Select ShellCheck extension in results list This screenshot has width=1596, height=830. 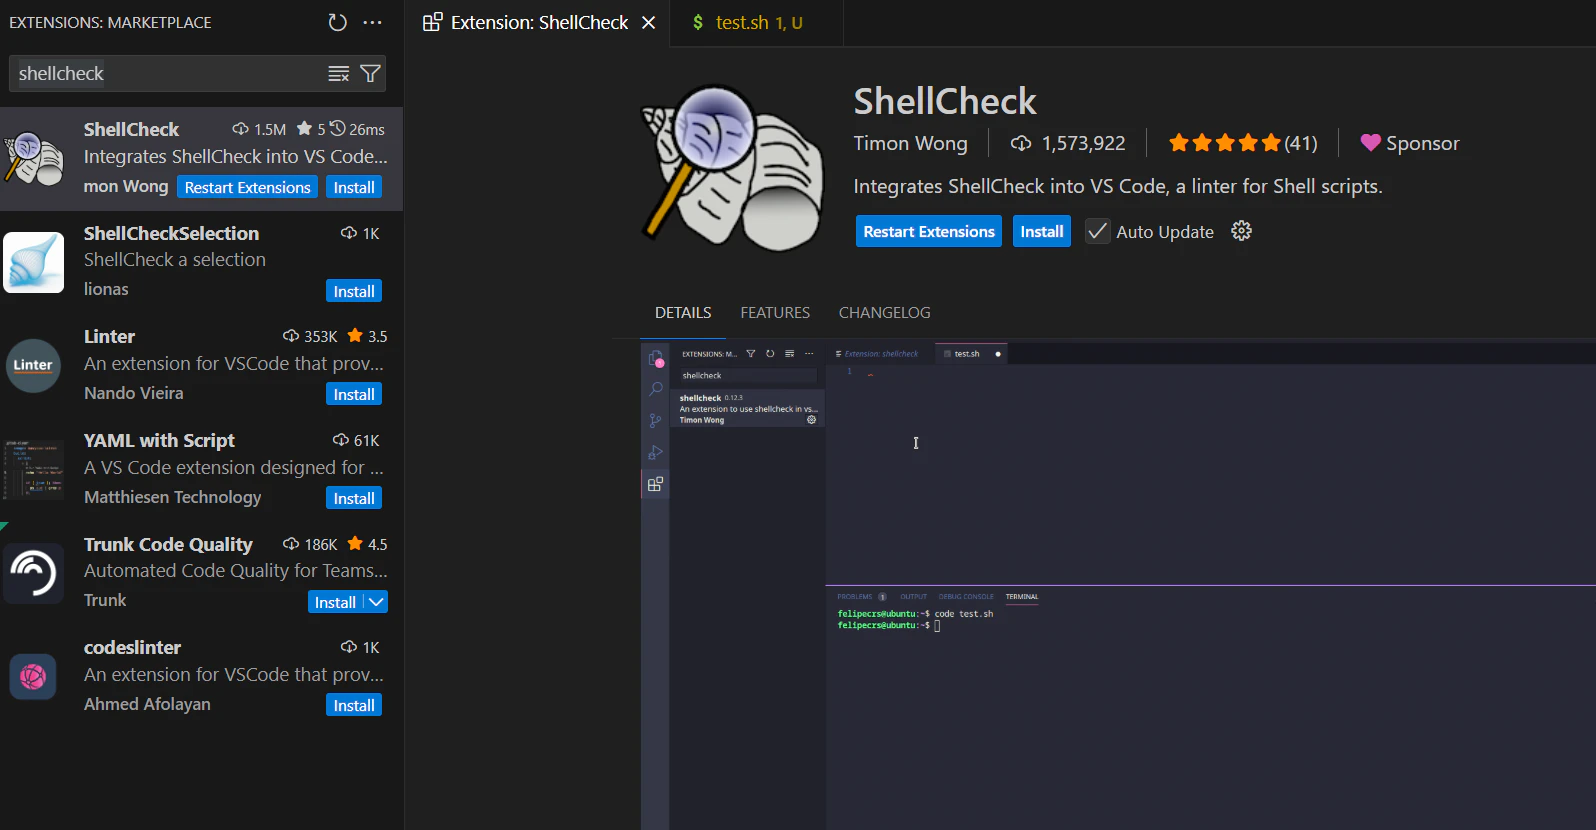click(x=201, y=158)
